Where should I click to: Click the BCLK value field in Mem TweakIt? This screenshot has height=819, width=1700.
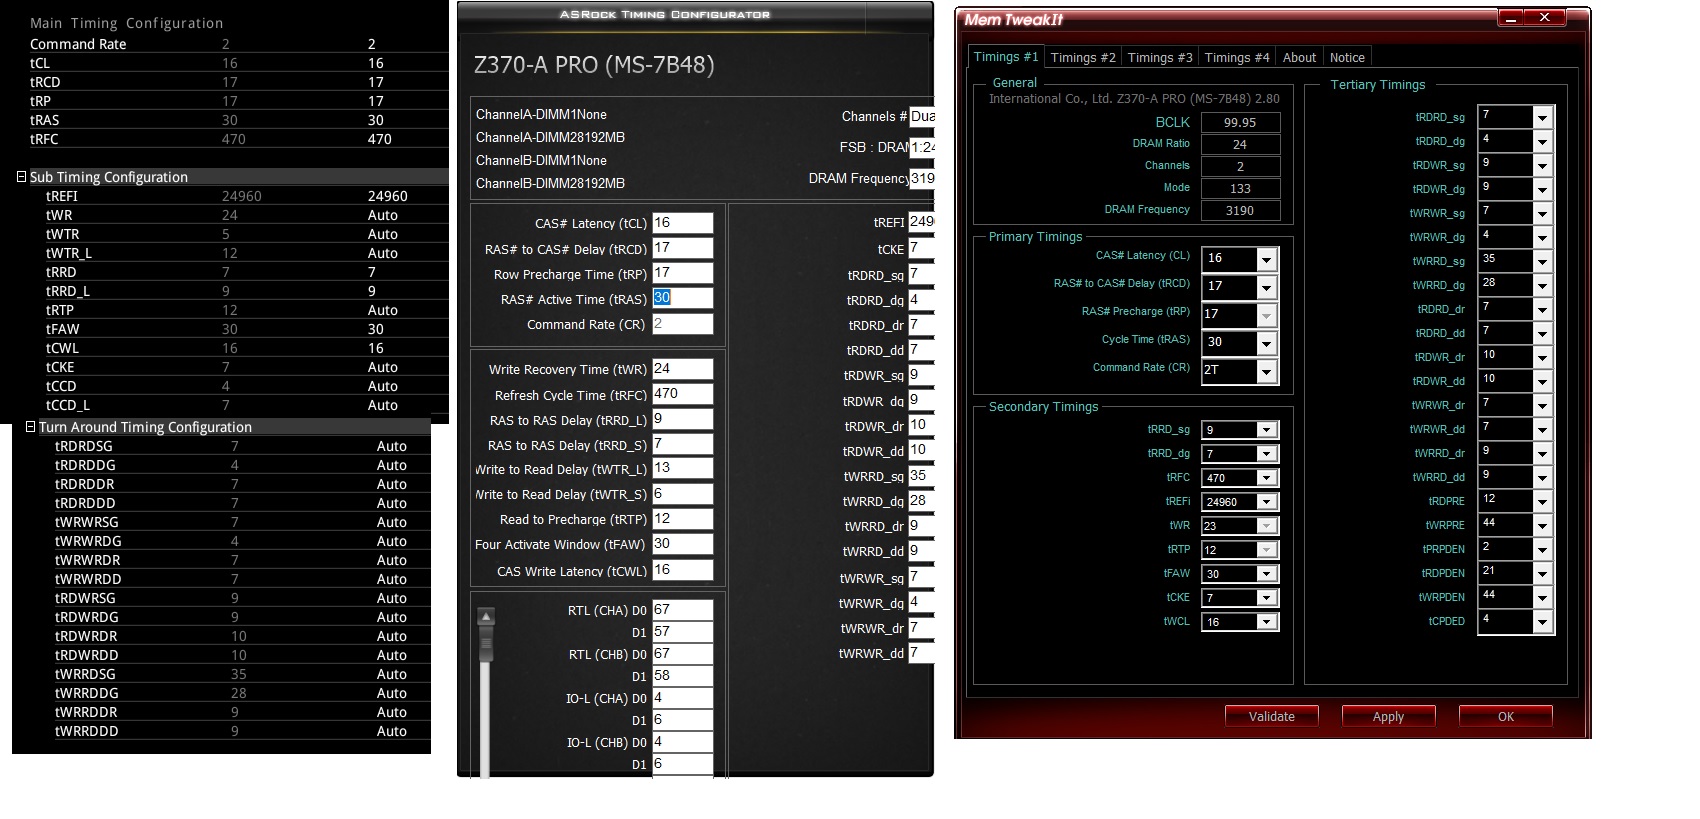click(x=1240, y=123)
